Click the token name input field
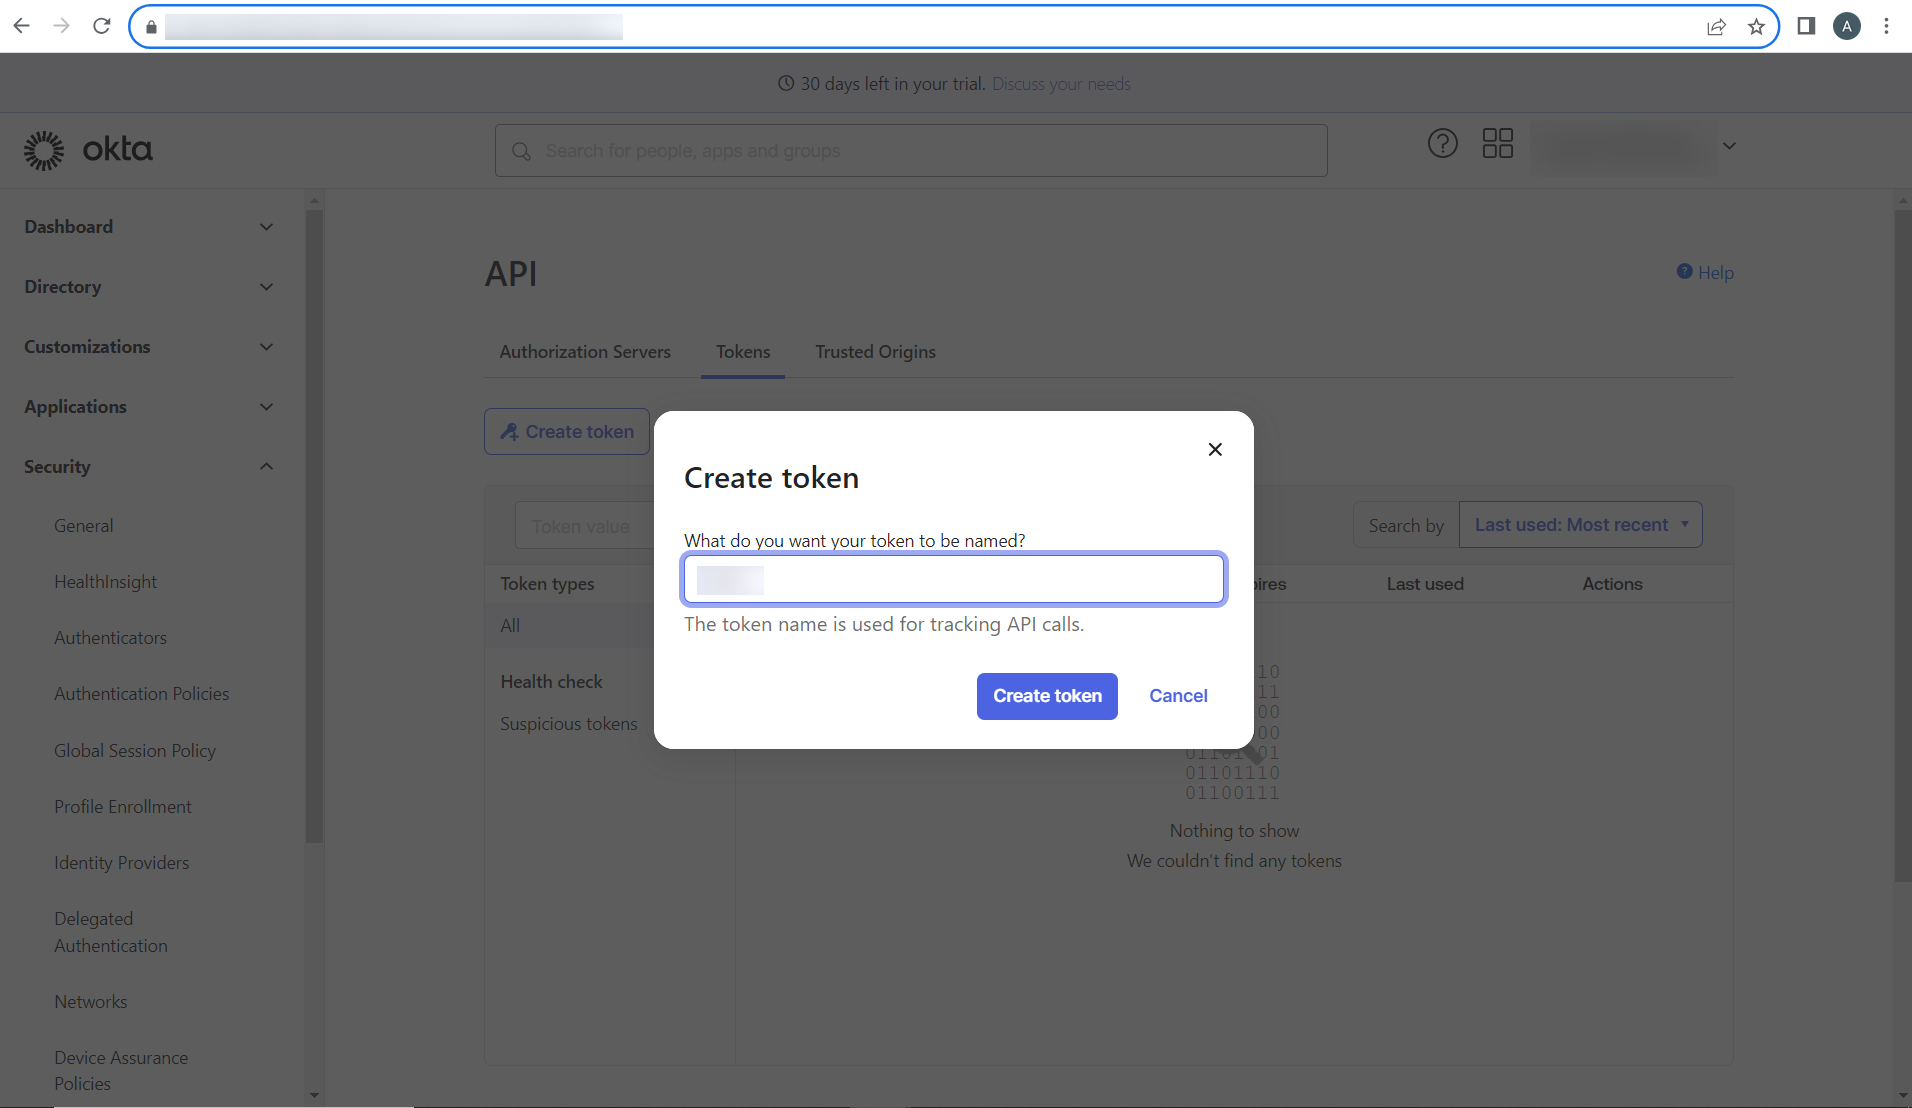 (954, 579)
